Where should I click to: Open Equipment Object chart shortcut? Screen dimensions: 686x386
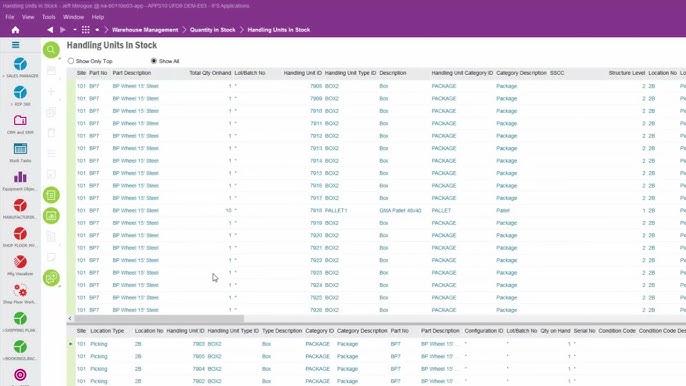[x=20, y=177]
